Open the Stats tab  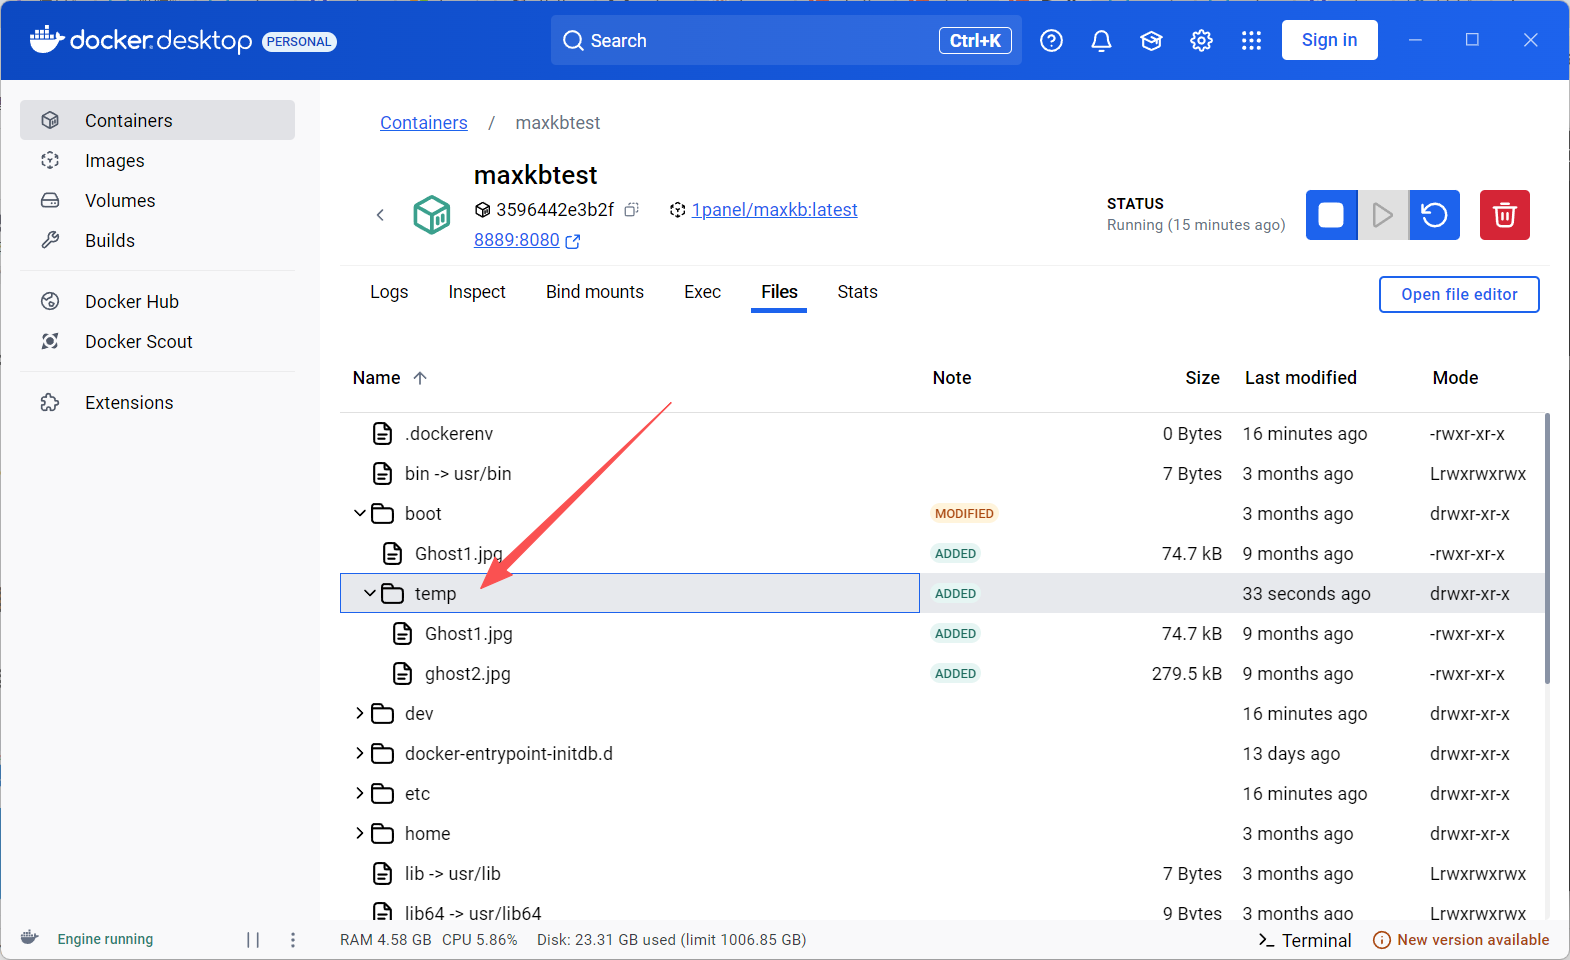pos(857,292)
